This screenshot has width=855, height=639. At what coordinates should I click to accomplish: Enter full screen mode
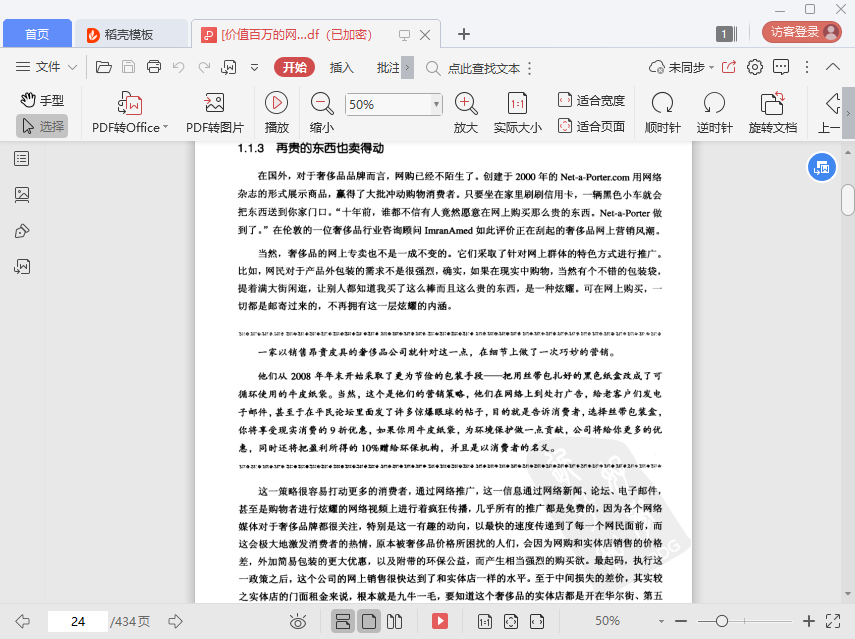tap(833, 621)
